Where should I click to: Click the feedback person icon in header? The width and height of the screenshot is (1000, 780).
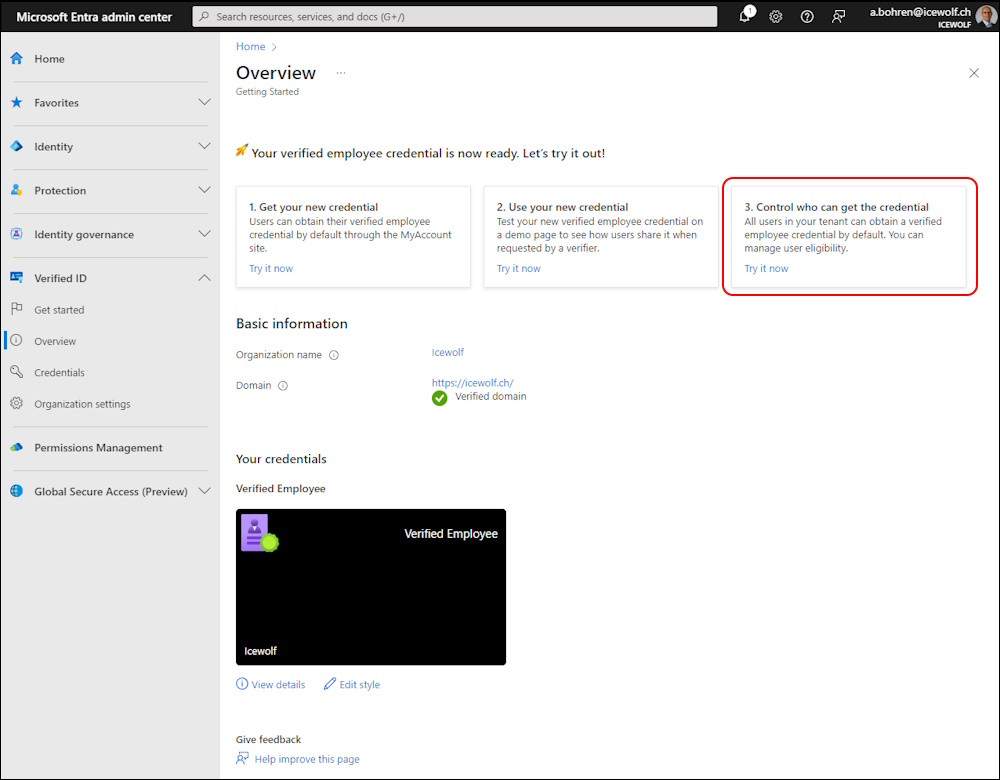839,17
